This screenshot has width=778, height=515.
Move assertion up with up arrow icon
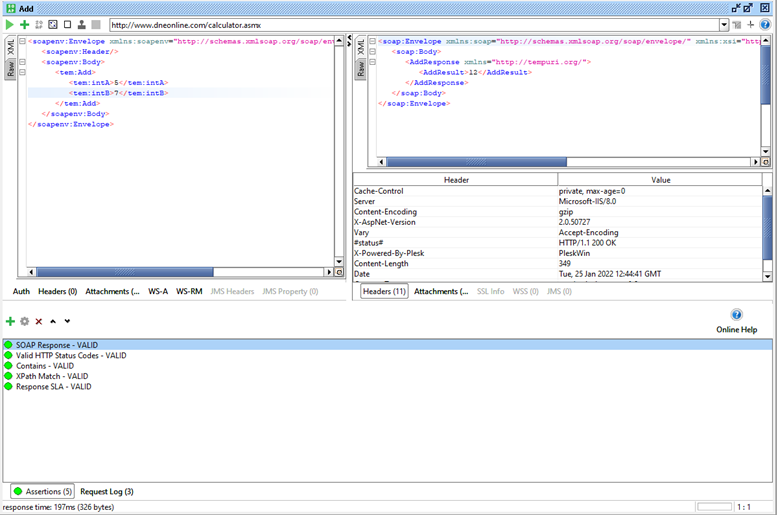[53, 322]
